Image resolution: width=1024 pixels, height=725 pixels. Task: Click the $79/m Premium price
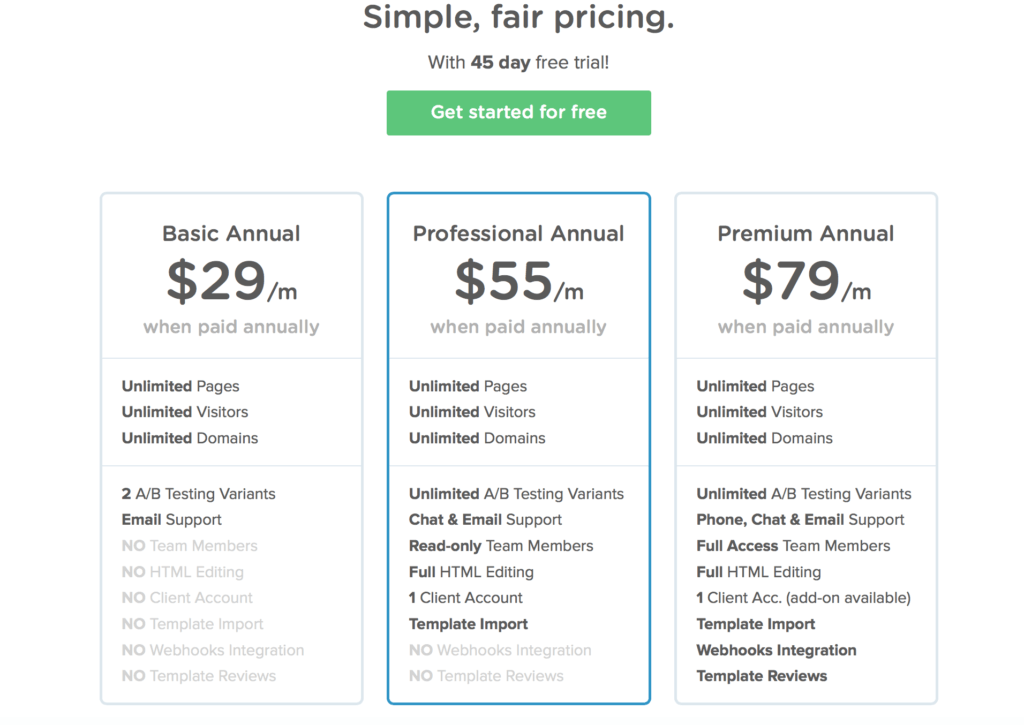[805, 282]
